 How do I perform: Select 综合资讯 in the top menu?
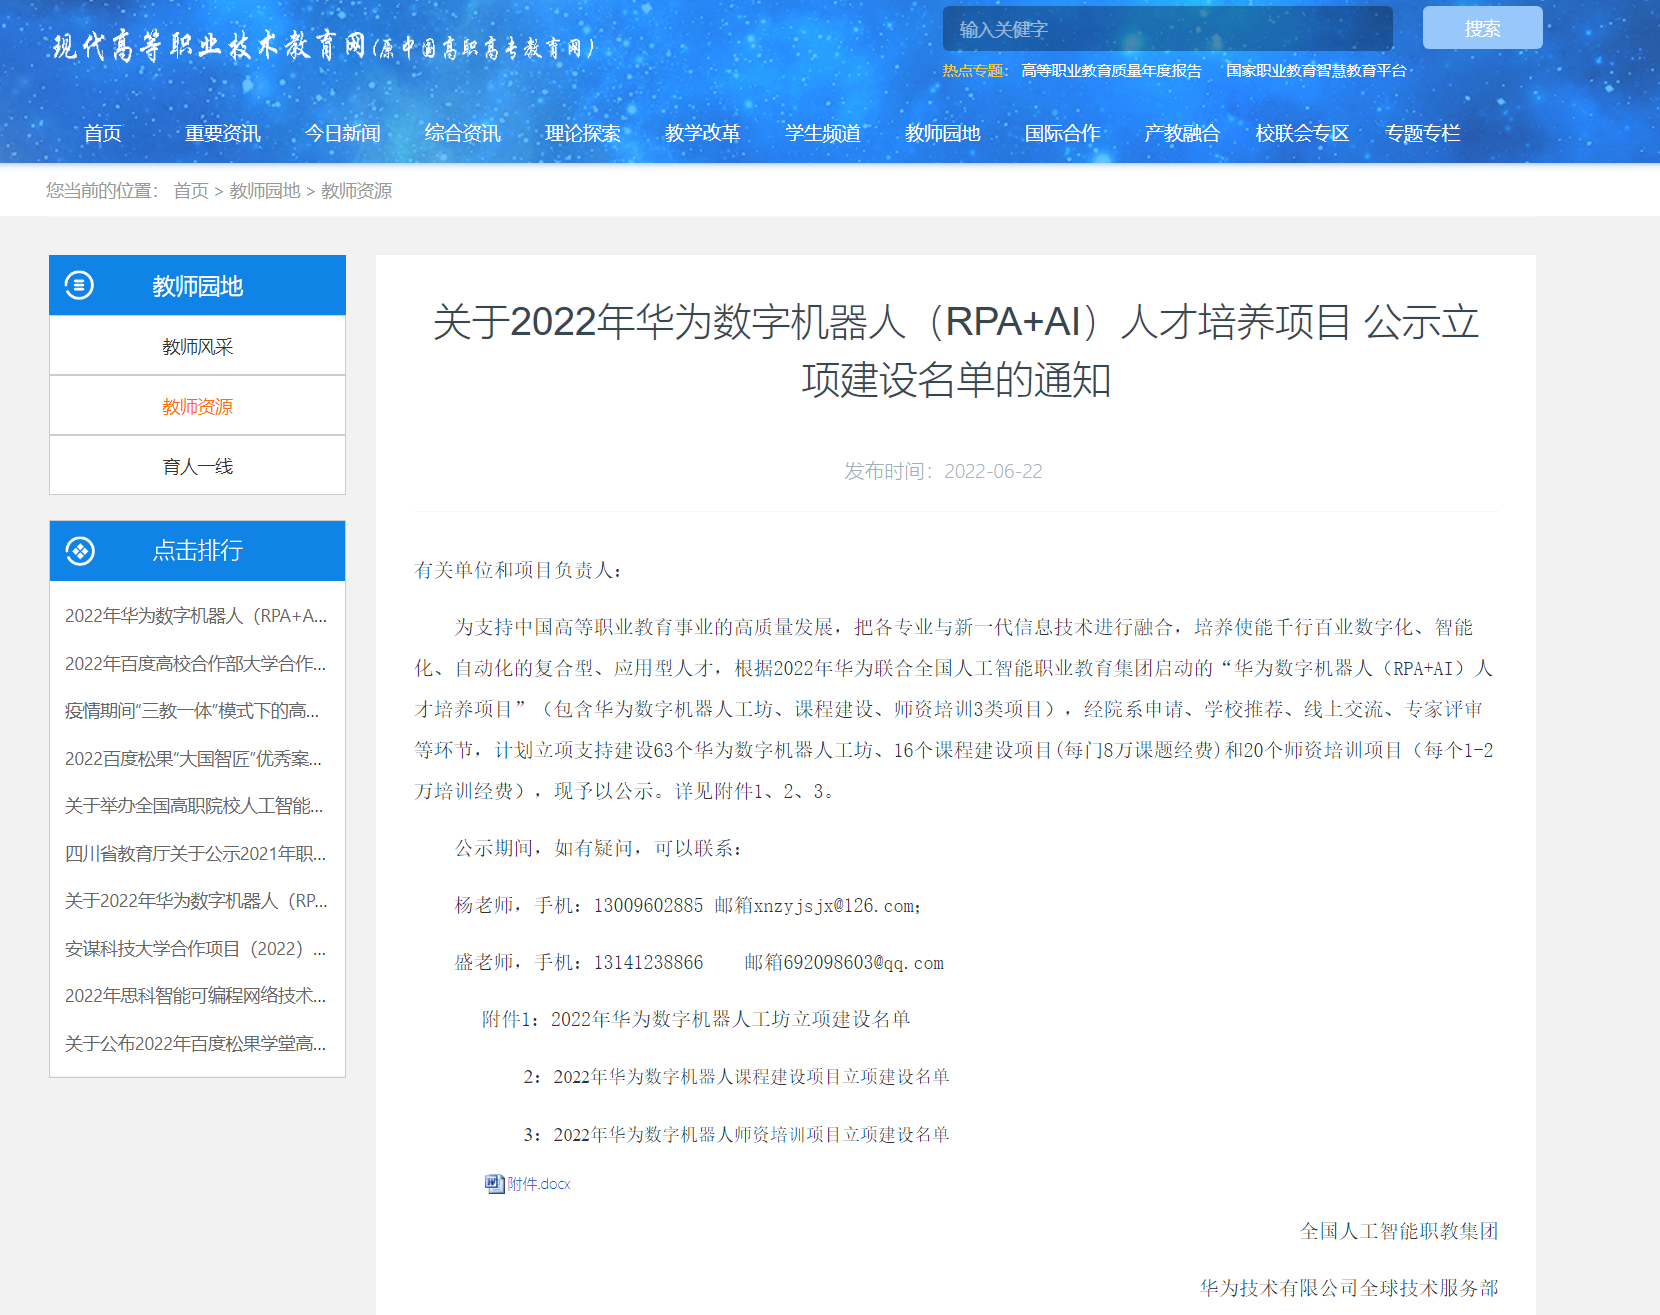(463, 133)
